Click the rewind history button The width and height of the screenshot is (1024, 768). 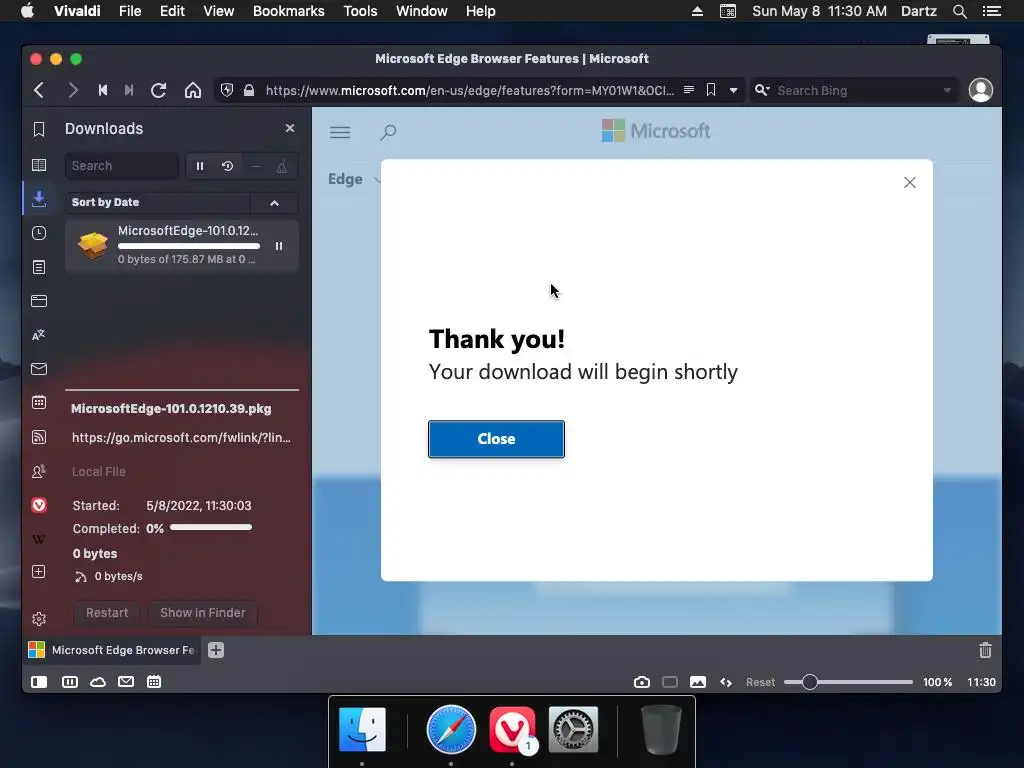click(103, 90)
